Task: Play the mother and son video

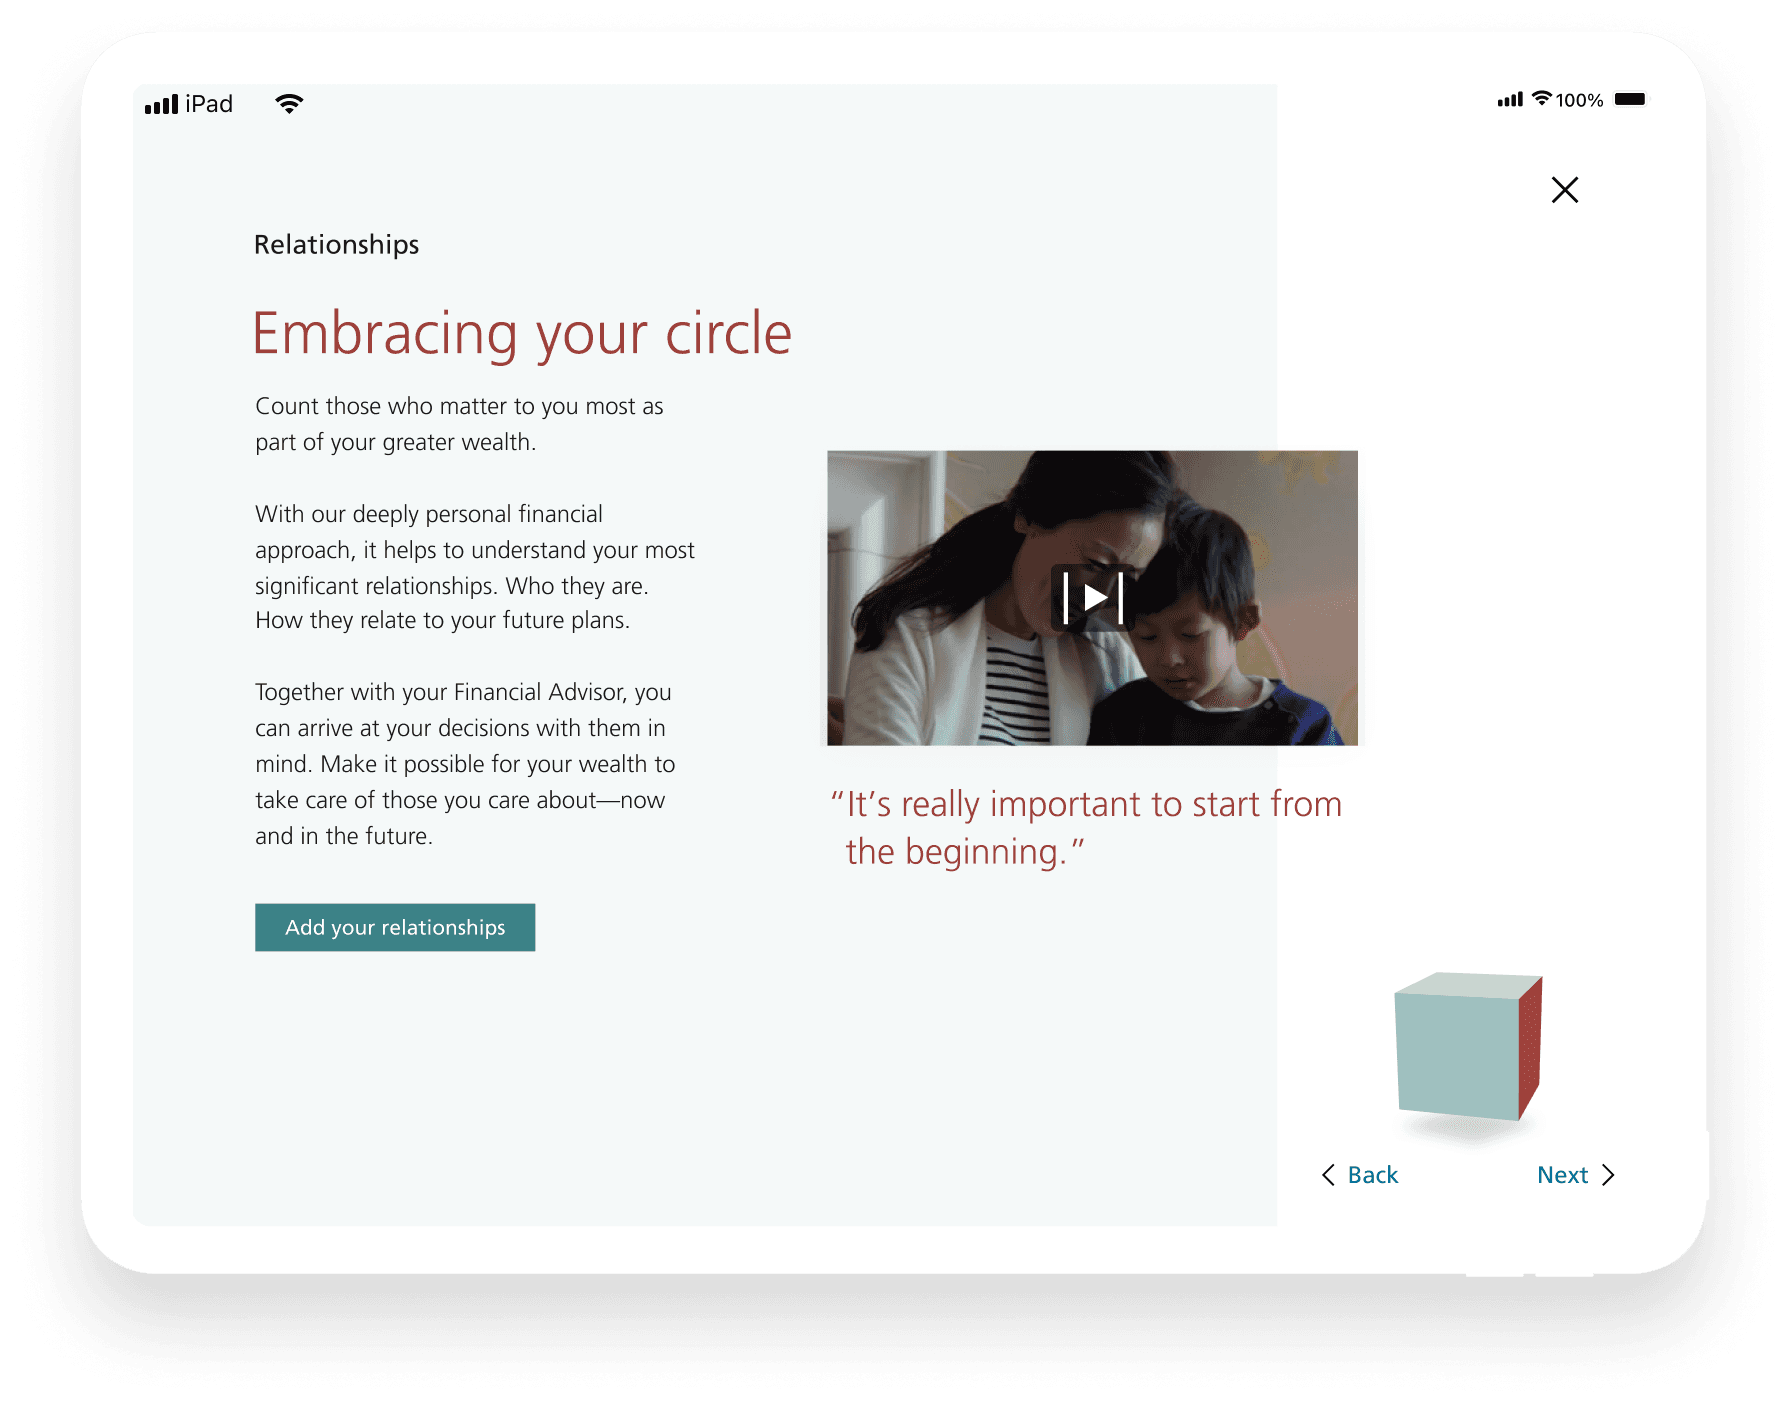Action: point(1093,598)
